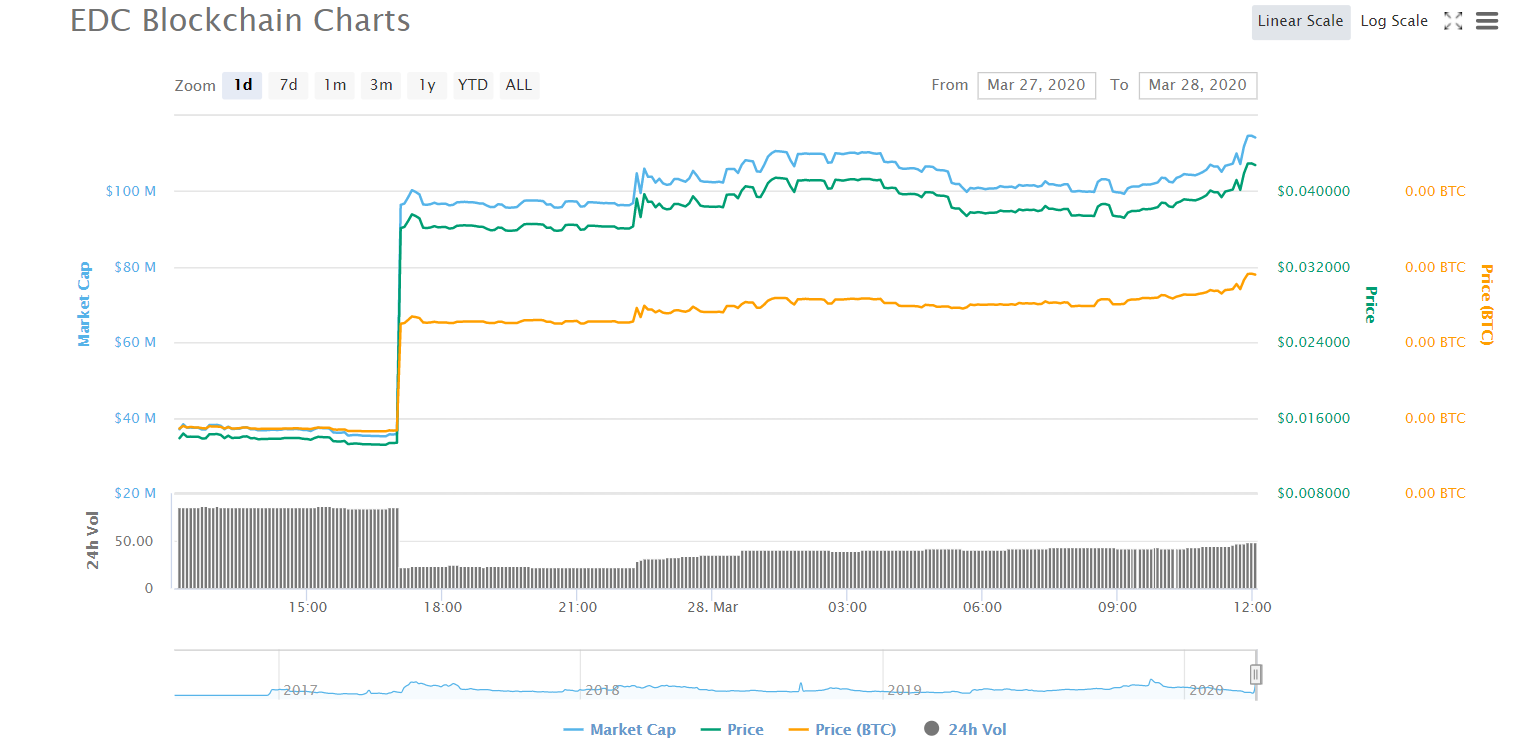Click the 12:00 time axis label
Screen dimensions: 1515x751
coord(1253,607)
